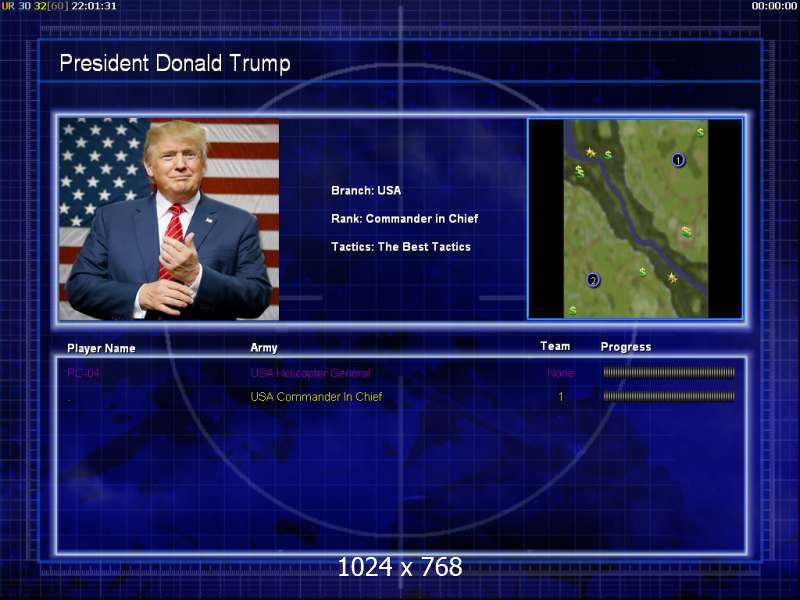Click the Branch: USA text

coord(366,190)
